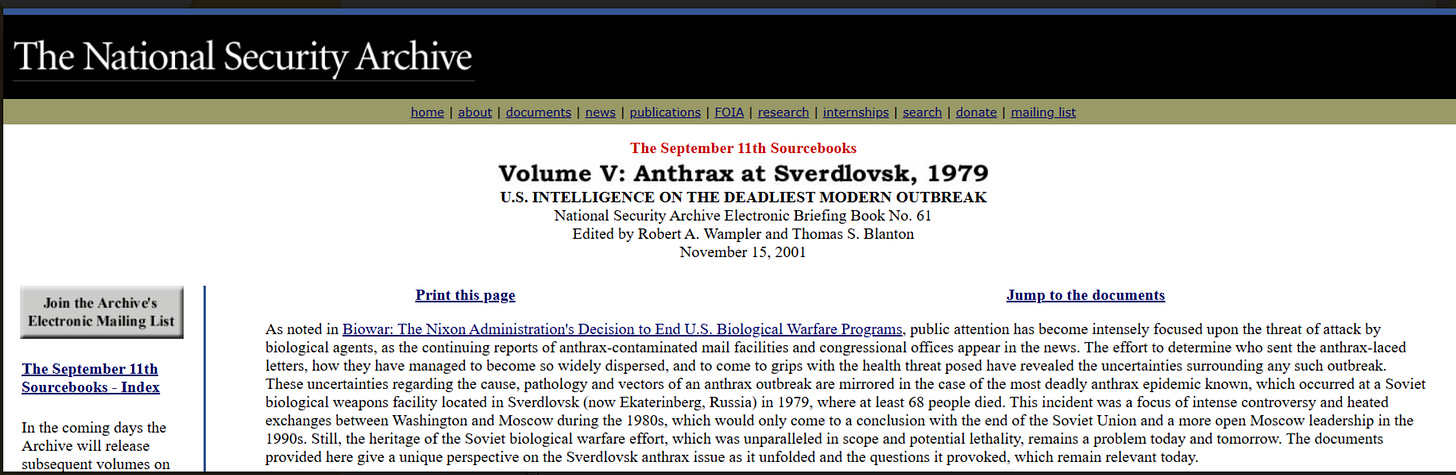The image size is (1456, 475).
Task: Click Print this page link
Action: point(465,295)
